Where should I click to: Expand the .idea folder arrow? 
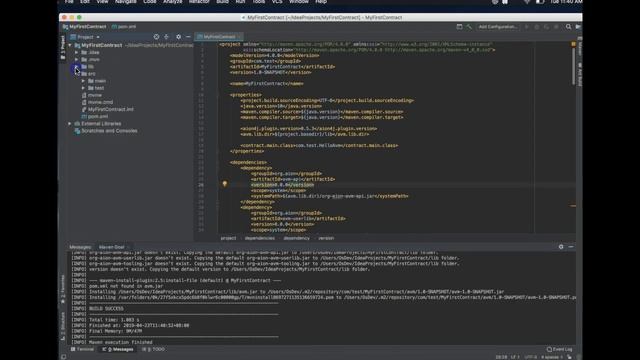point(77,52)
